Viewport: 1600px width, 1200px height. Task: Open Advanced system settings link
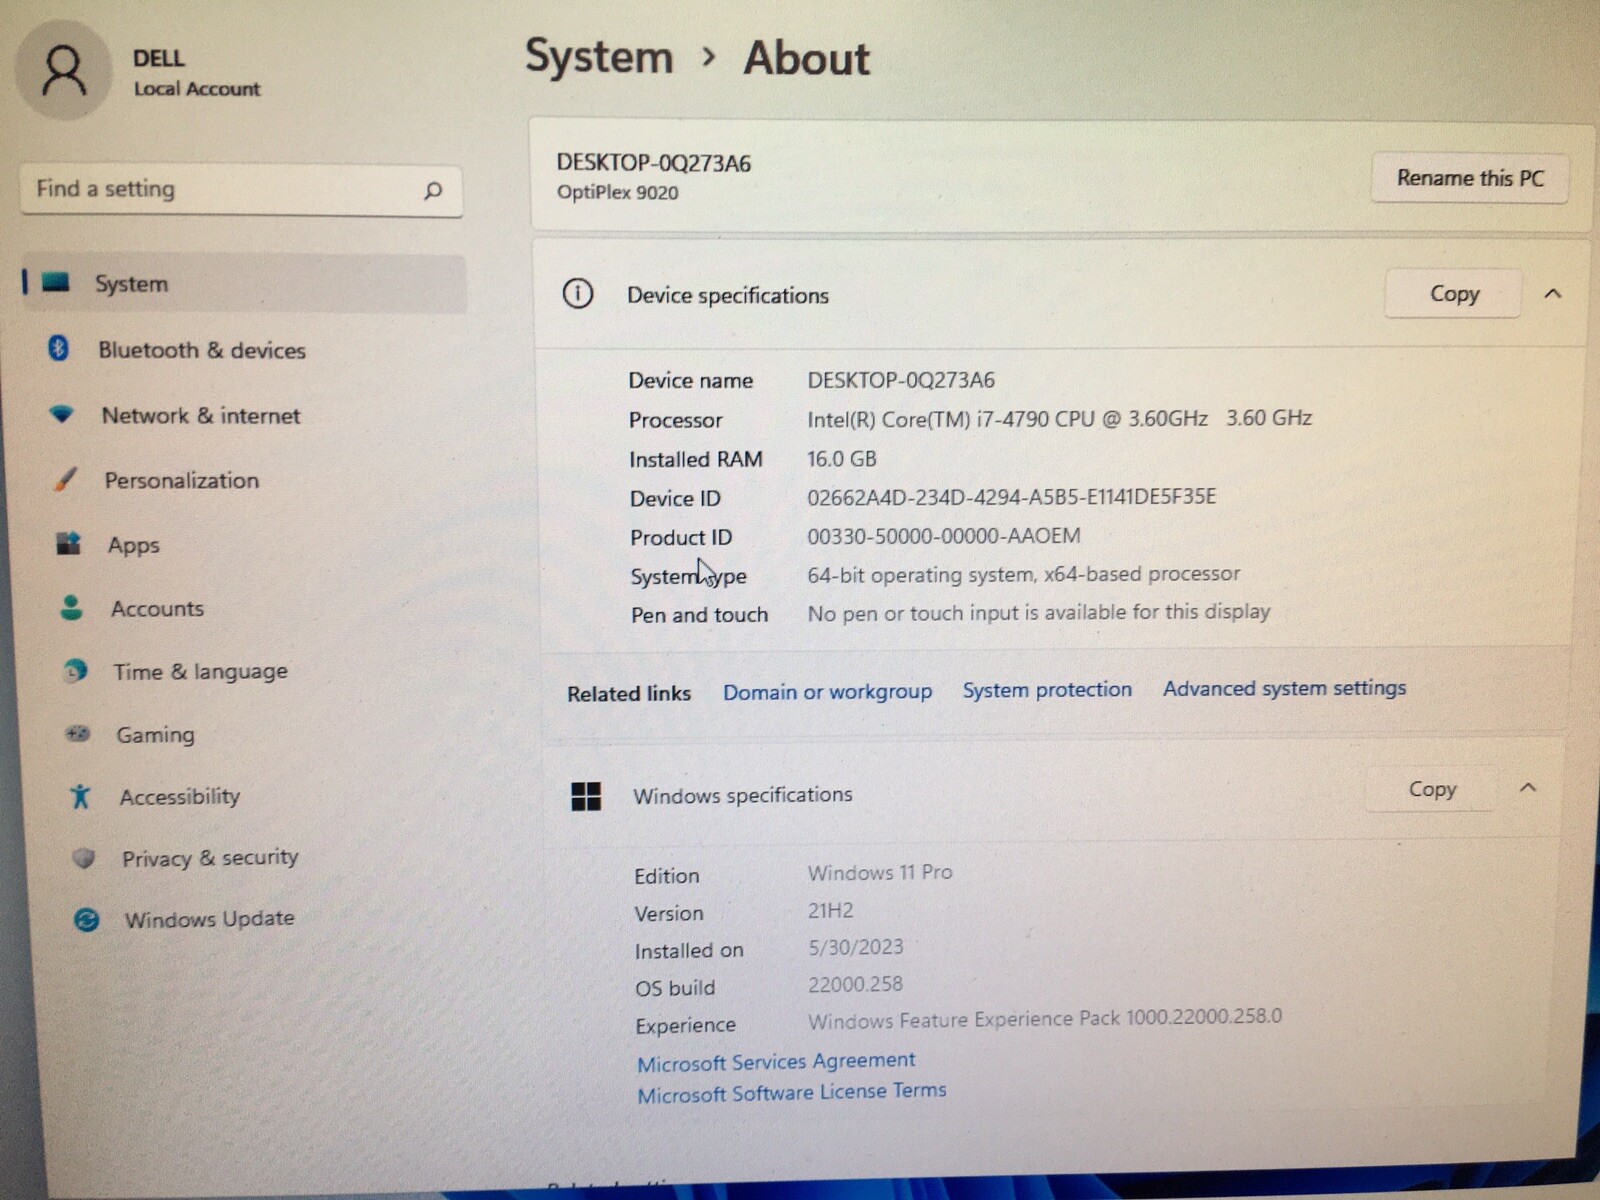click(1284, 688)
